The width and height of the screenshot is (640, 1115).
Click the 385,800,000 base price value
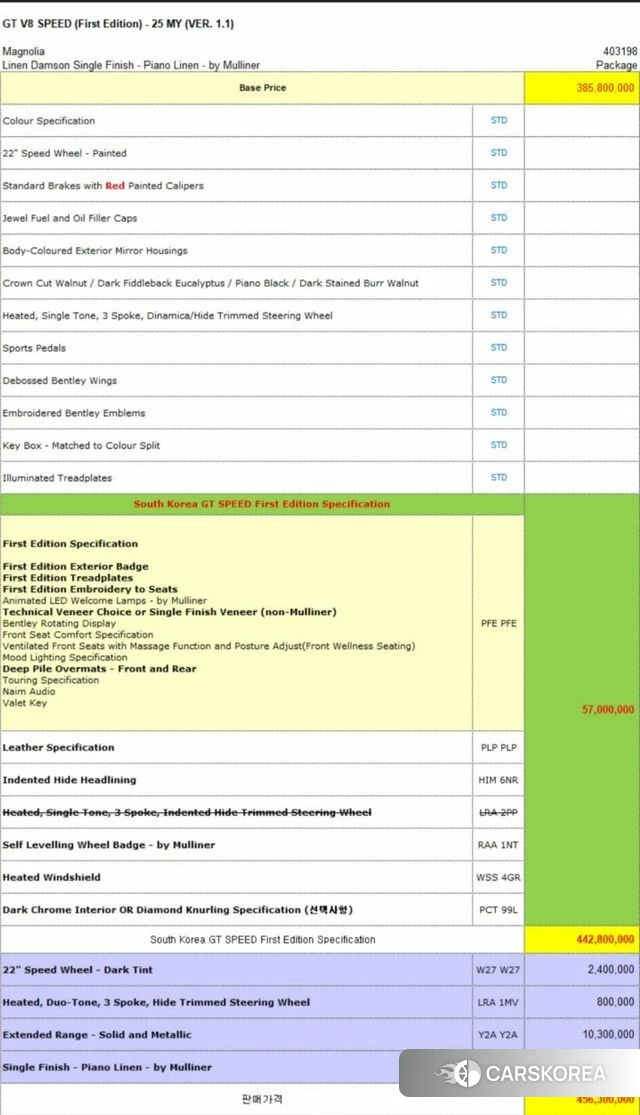click(605, 87)
